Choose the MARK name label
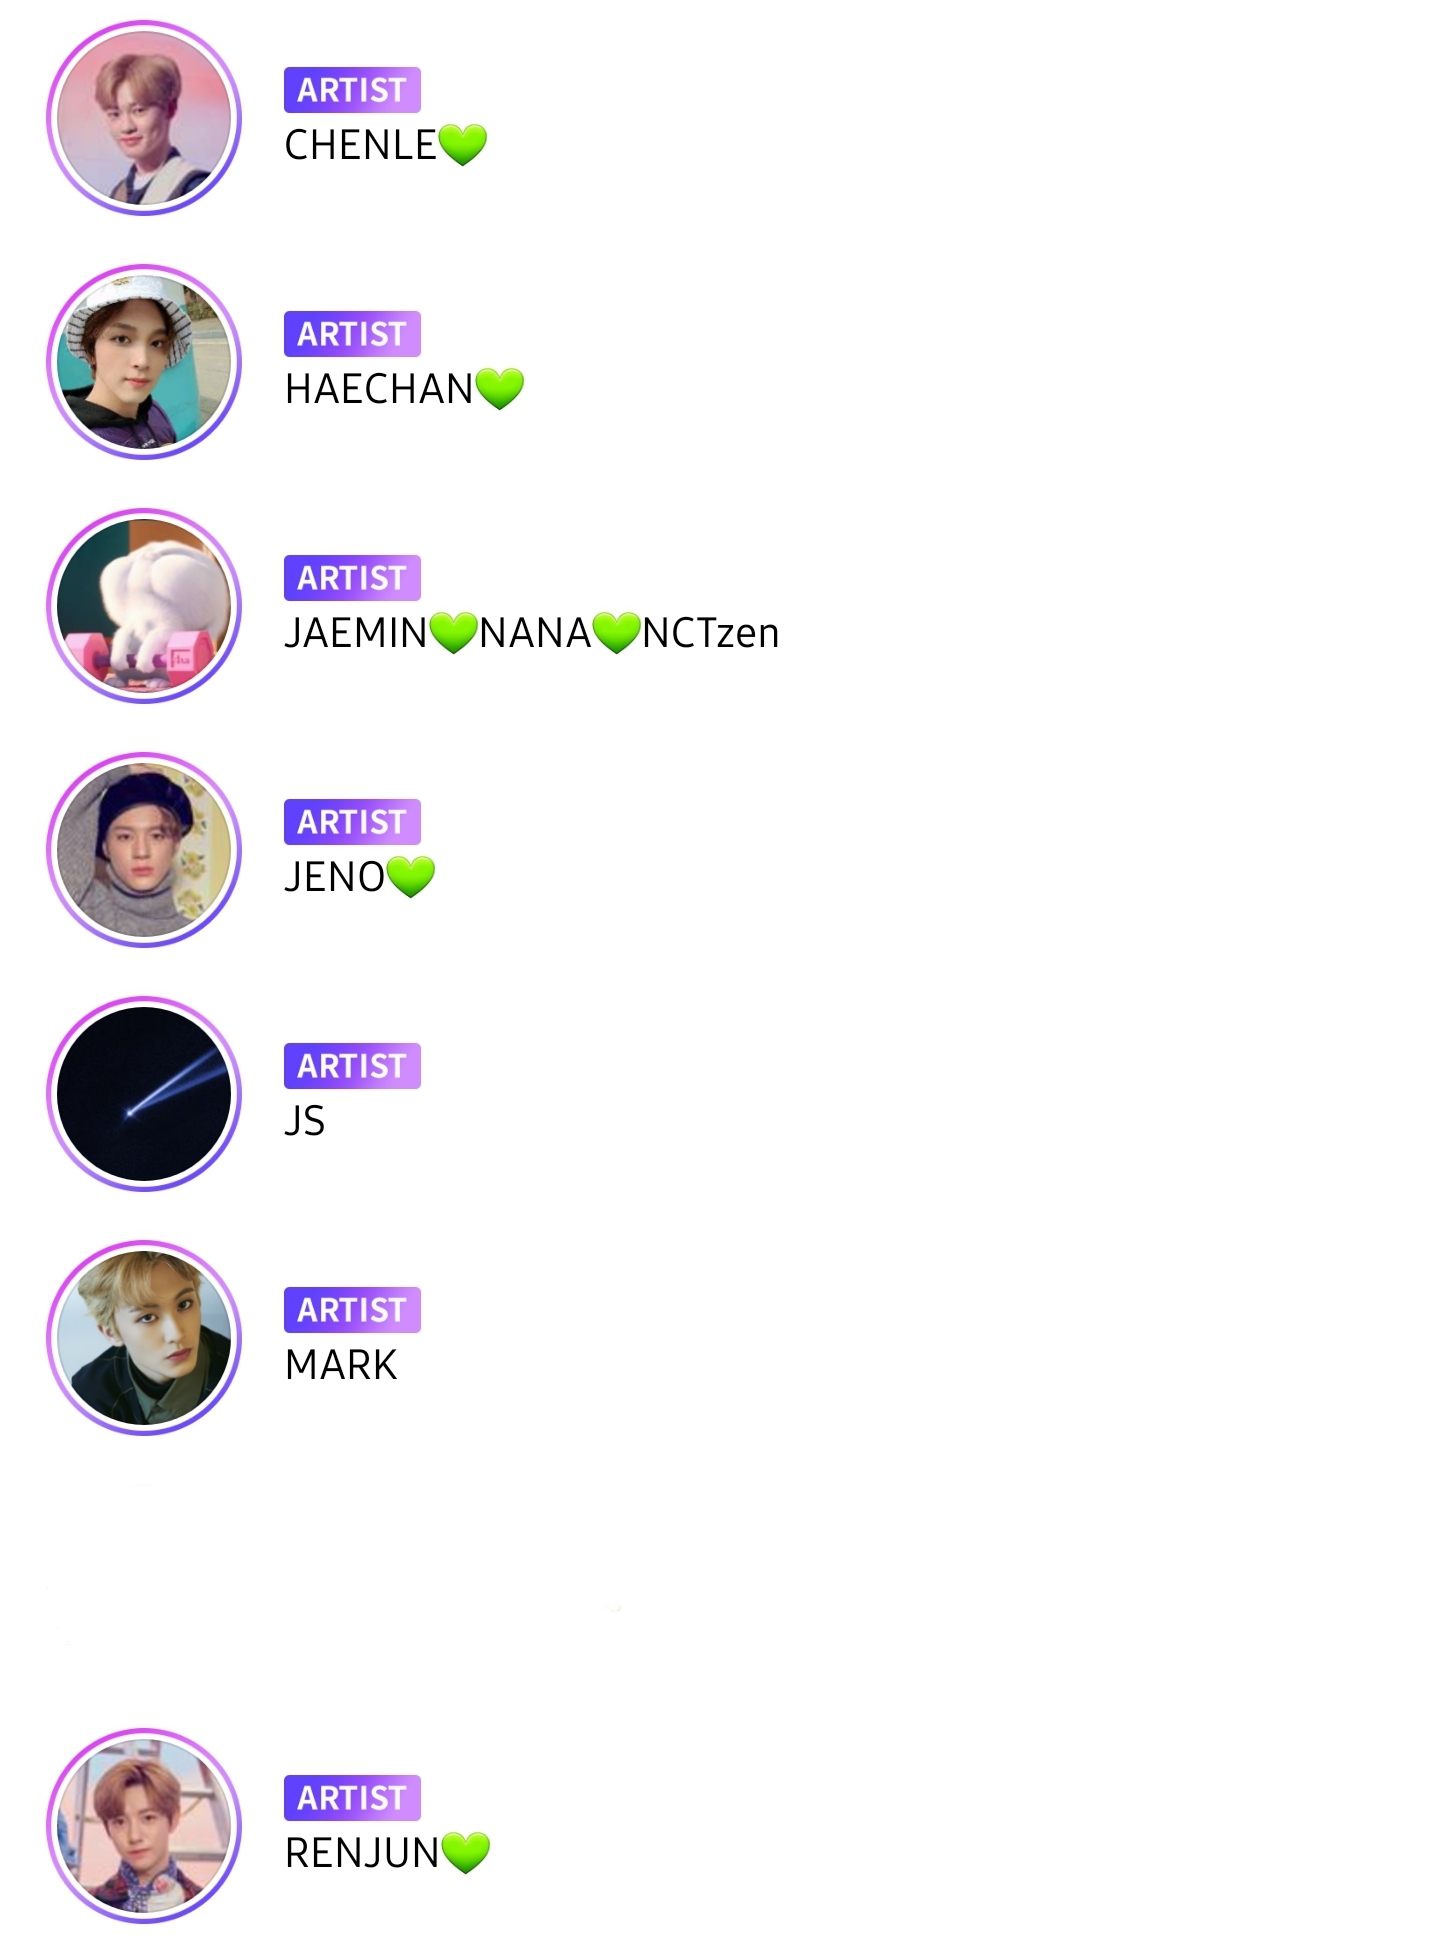Image resolution: width=1439 pixels, height=1952 pixels. click(x=341, y=1365)
